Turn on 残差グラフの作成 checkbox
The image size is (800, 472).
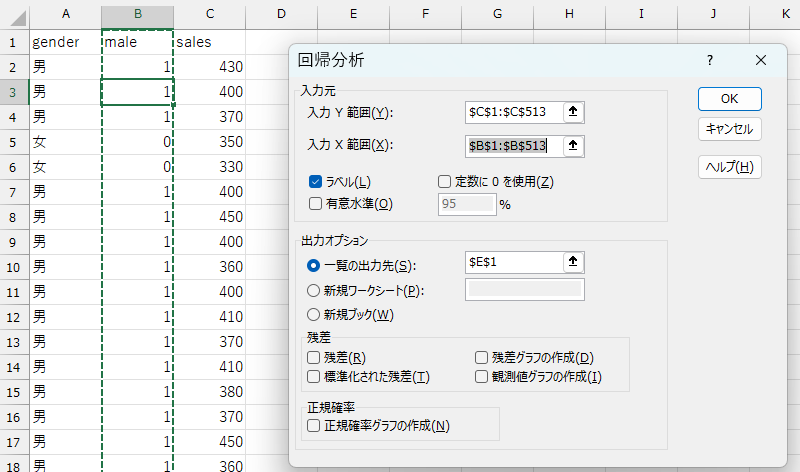tap(482, 358)
